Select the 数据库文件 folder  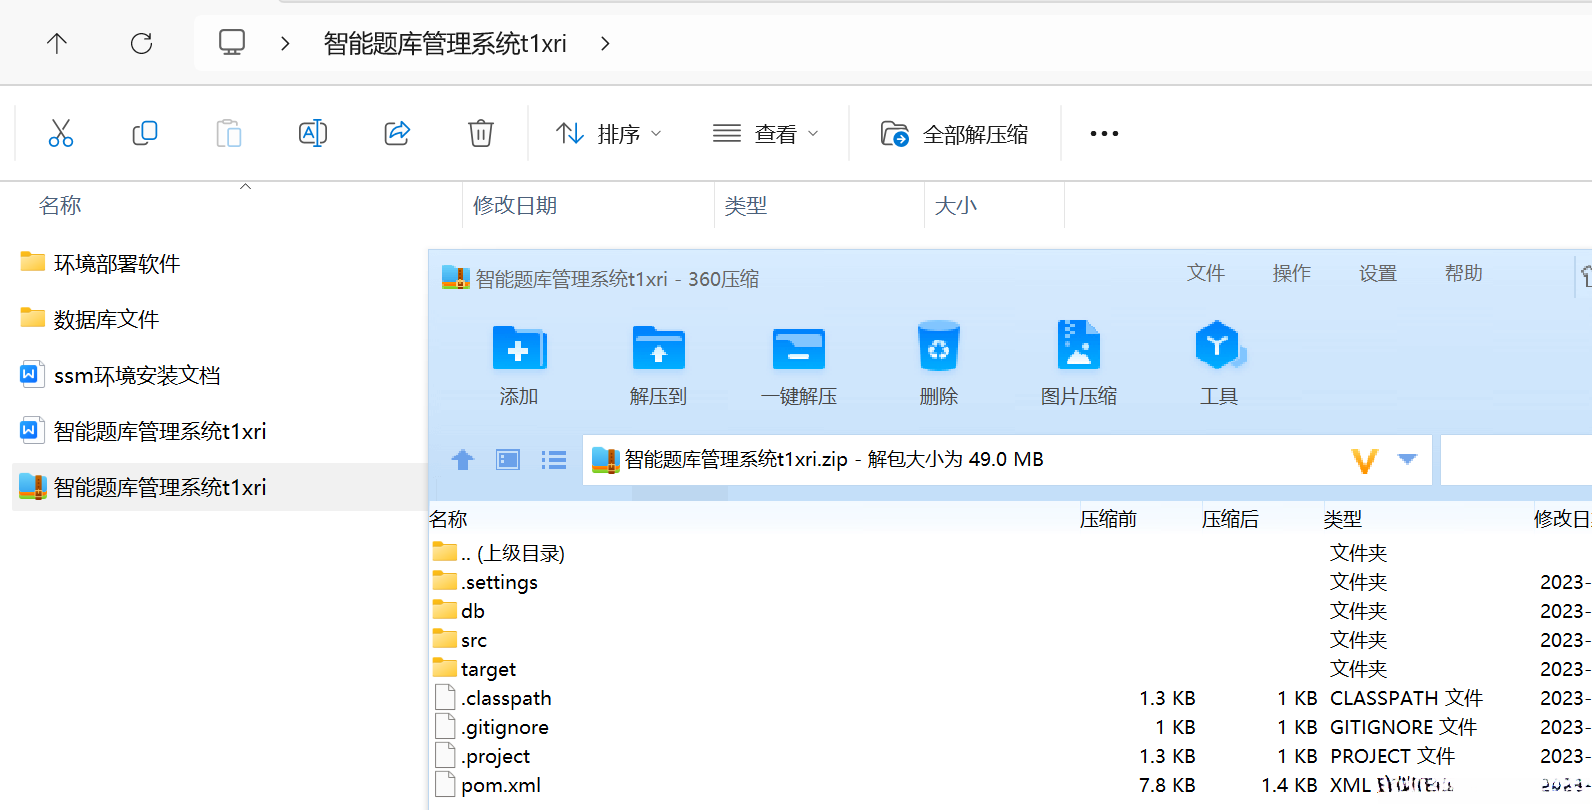[90, 319]
